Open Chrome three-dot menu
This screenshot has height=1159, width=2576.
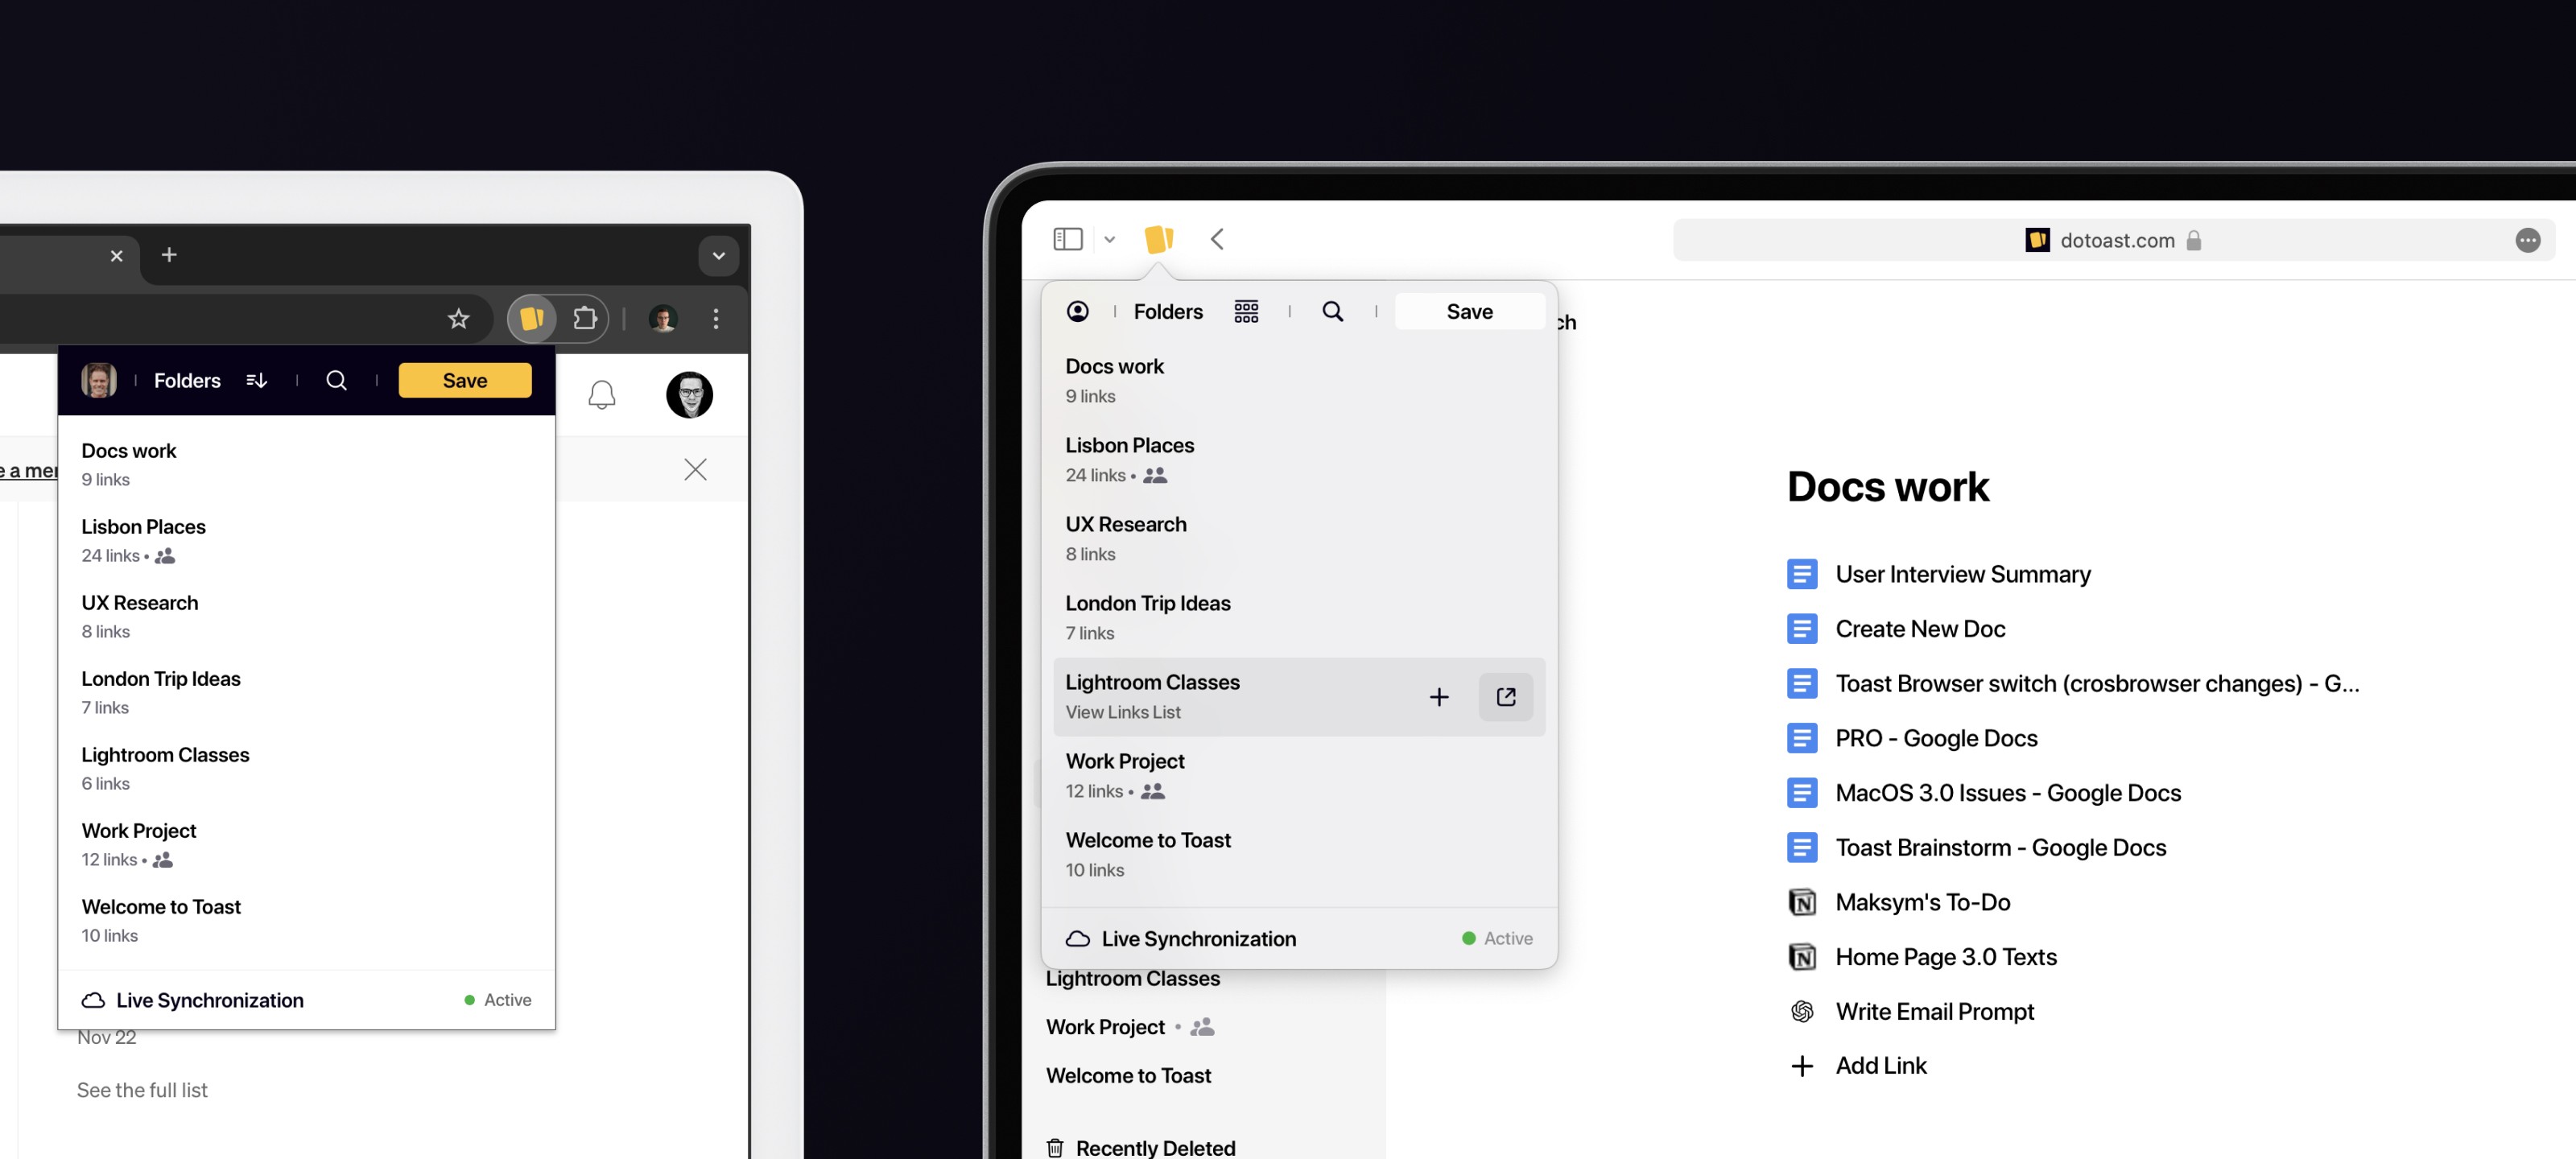tap(715, 319)
